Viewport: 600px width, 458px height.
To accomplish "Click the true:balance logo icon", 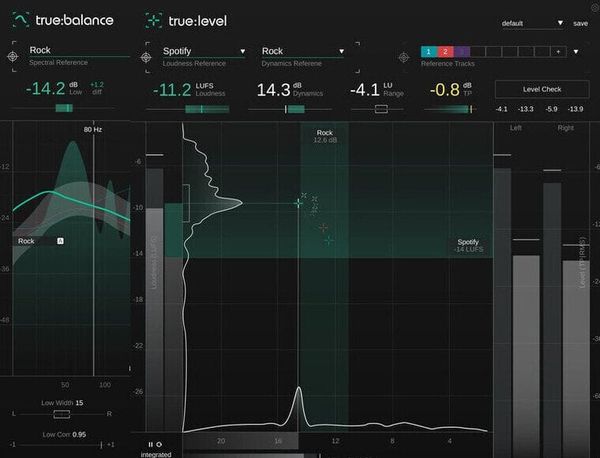I will 20,19.
